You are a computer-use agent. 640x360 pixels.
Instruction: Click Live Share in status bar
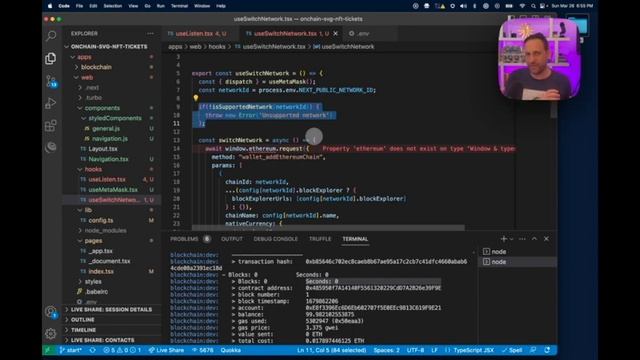point(166,350)
